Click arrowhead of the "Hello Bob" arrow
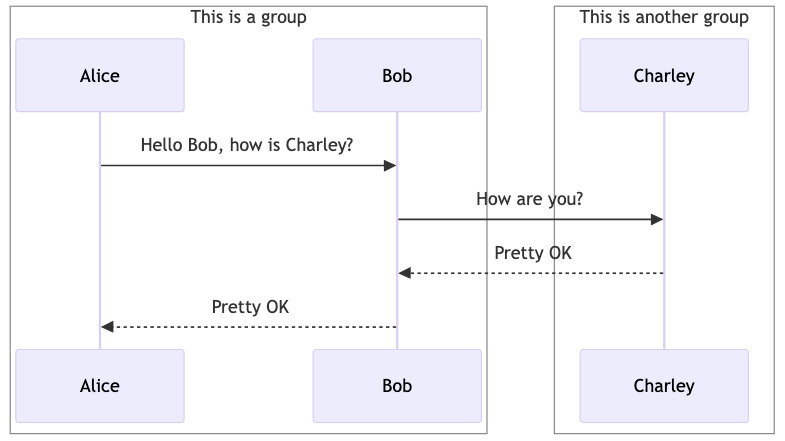 pos(392,165)
